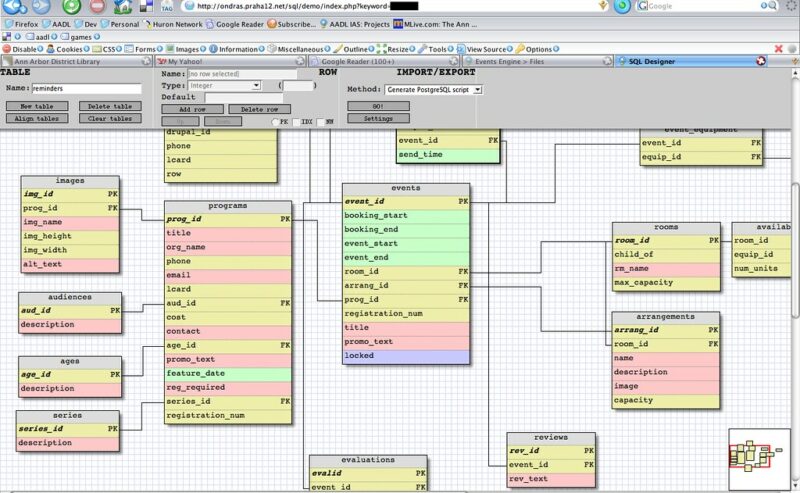Open the AADL bookmarks folder
The width and height of the screenshot is (800, 493).
click(x=57, y=24)
